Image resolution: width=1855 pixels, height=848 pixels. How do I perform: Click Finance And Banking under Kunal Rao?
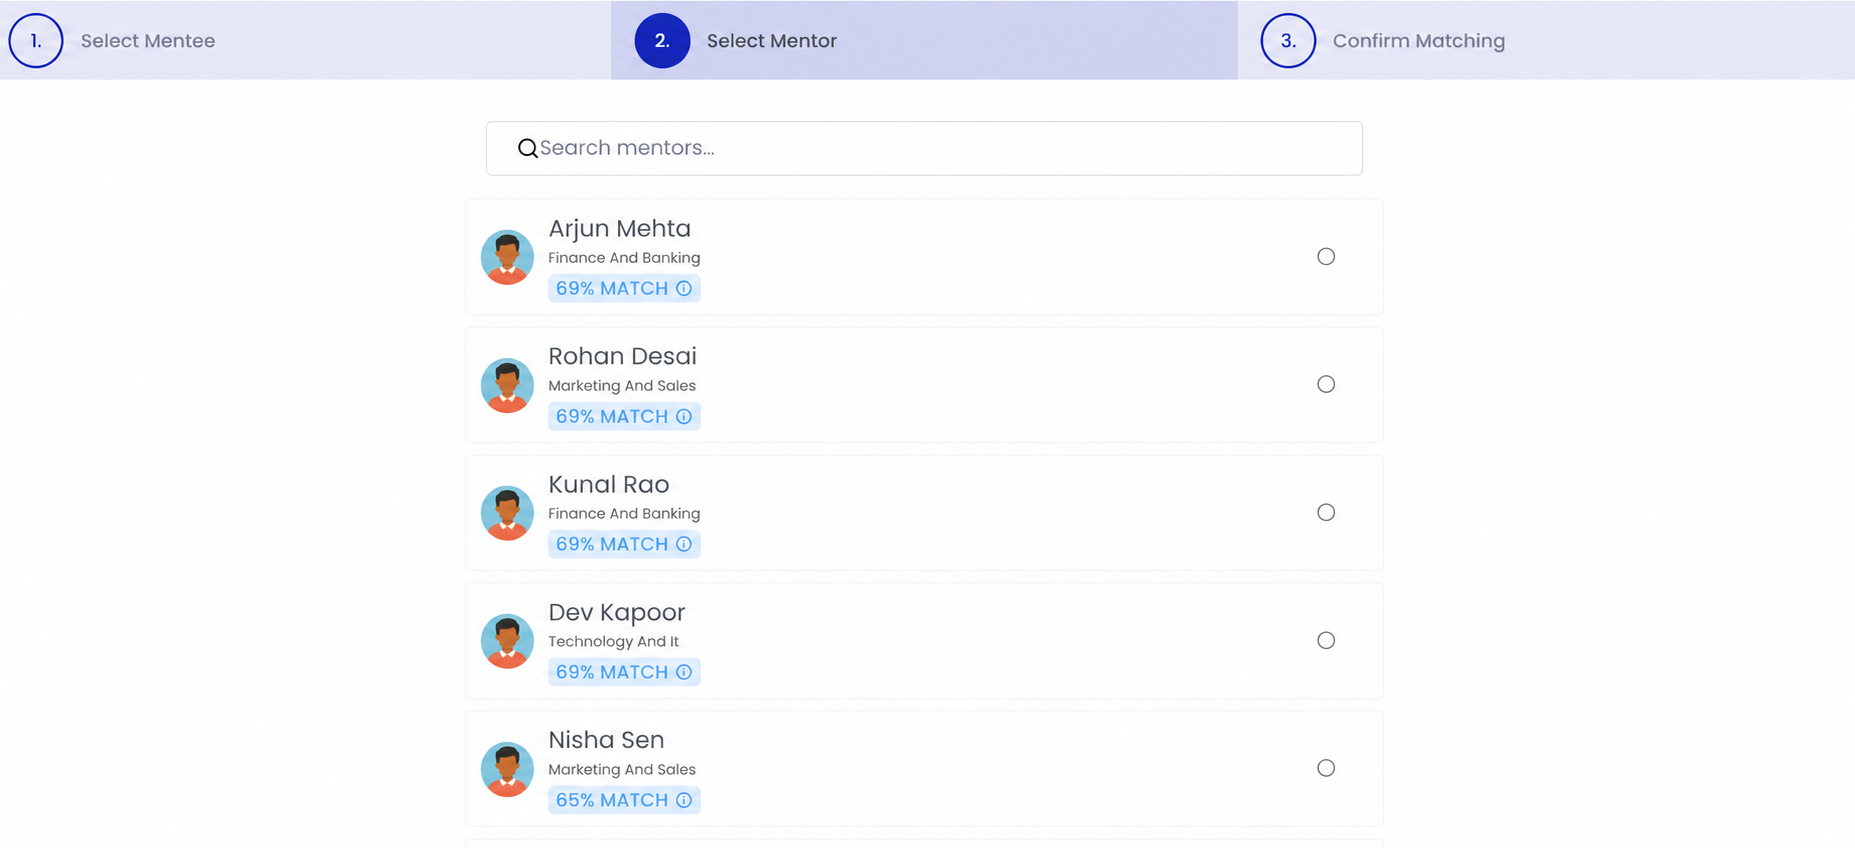point(624,514)
